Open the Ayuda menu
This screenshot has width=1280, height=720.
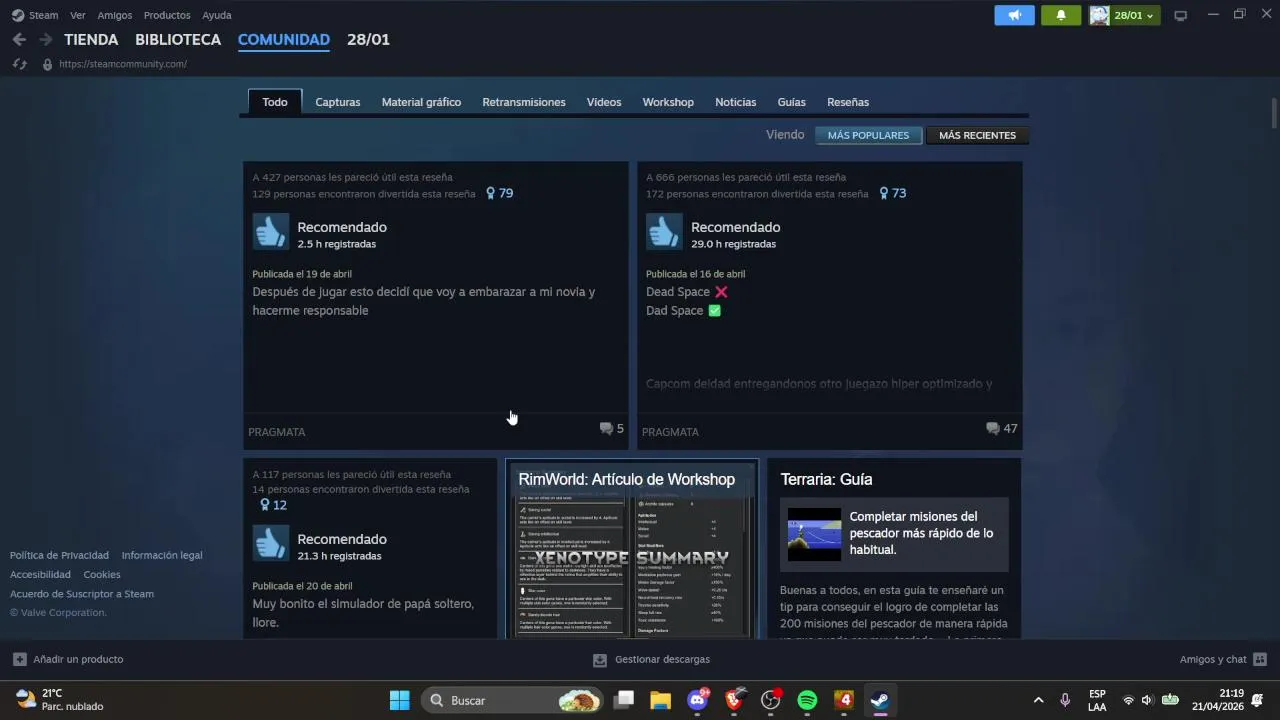tap(217, 15)
